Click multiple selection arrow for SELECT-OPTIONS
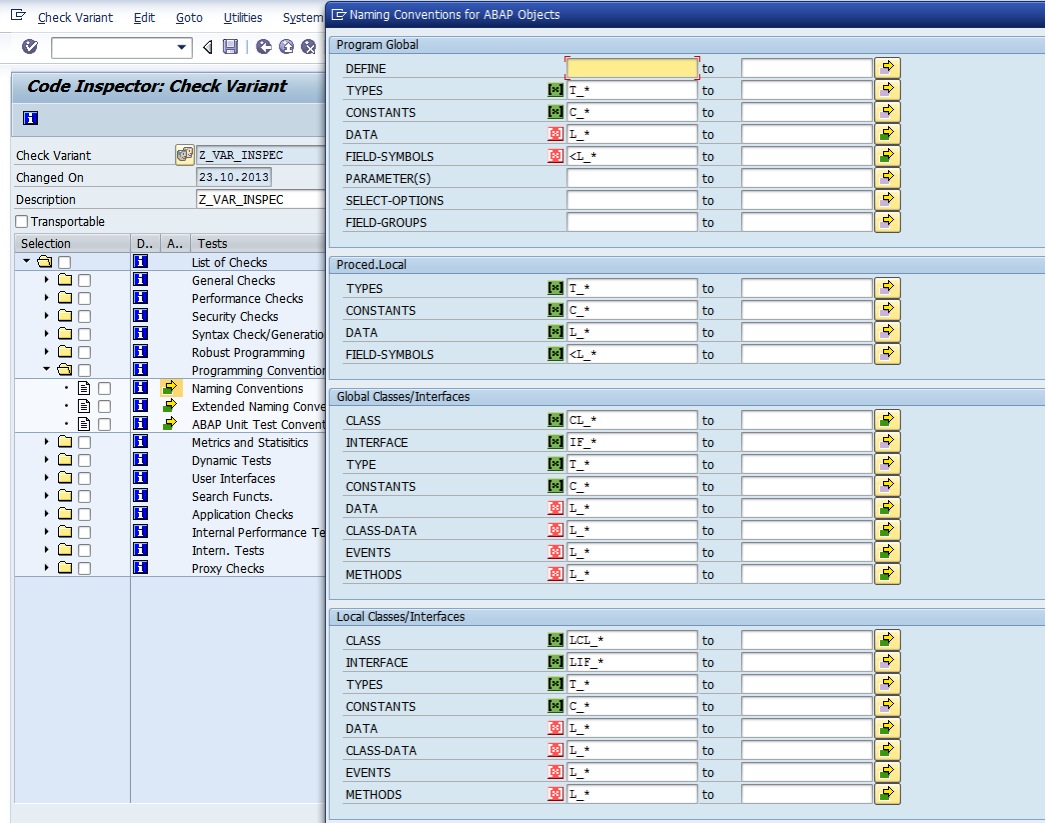This screenshot has width=1046, height=823. pyautogui.click(x=887, y=199)
